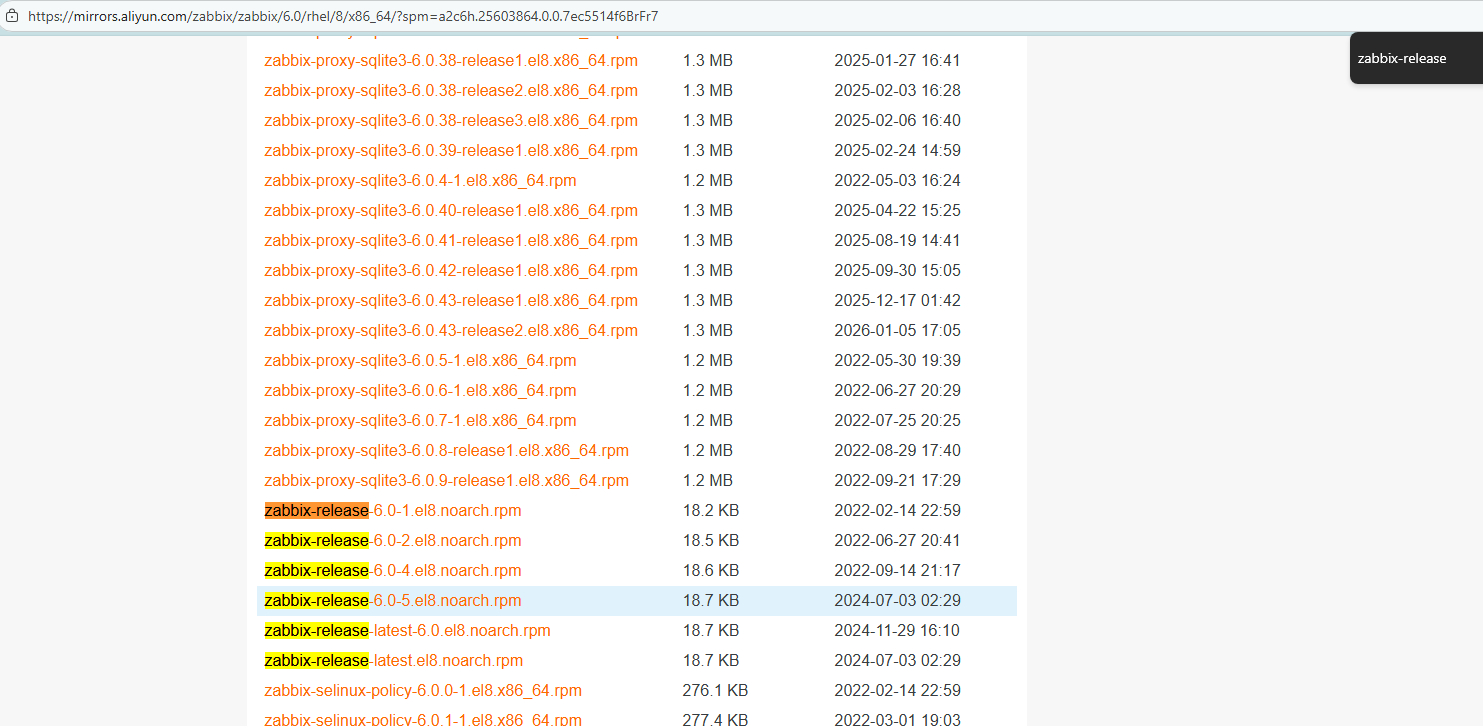The image size is (1483, 726).
Task: Select date 2025-02-24 14:59
Action: click(897, 151)
